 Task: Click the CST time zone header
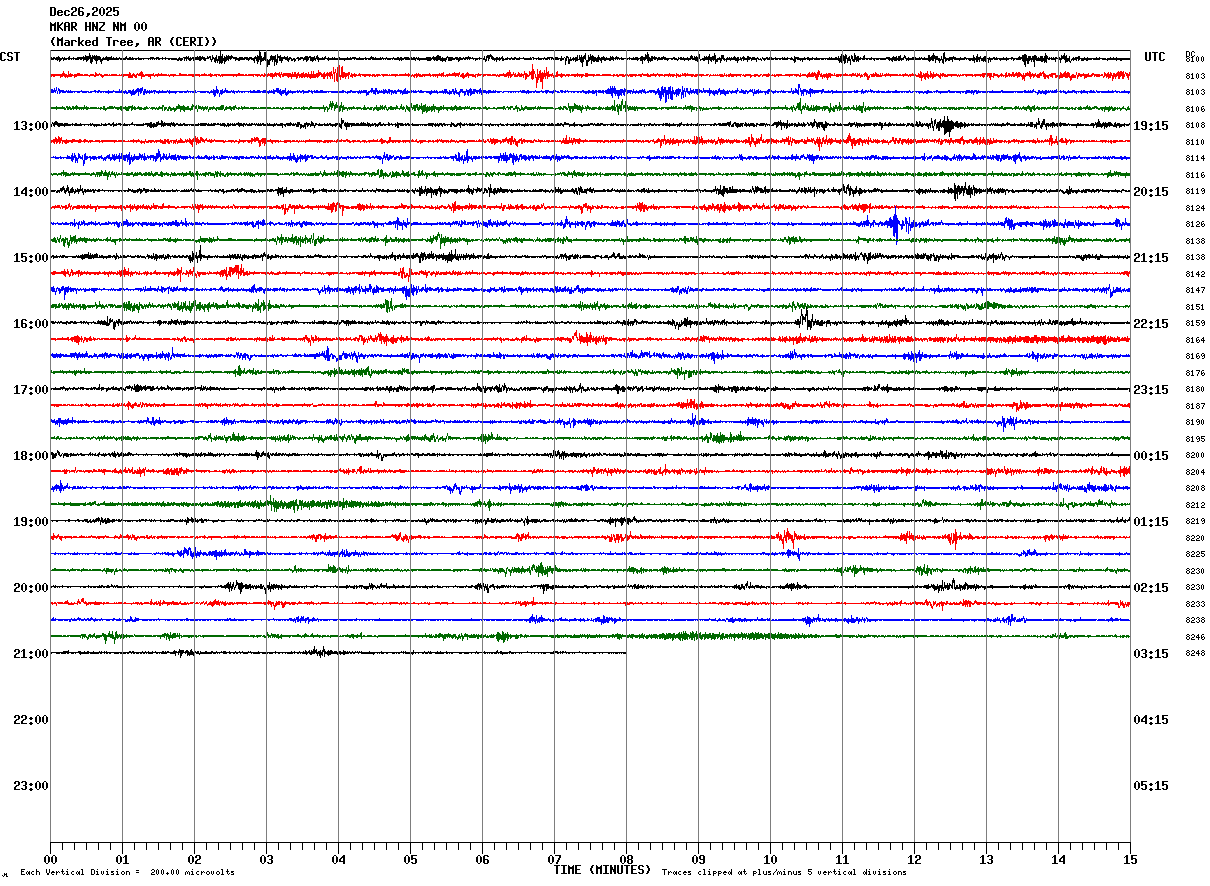tap(10, 57)
